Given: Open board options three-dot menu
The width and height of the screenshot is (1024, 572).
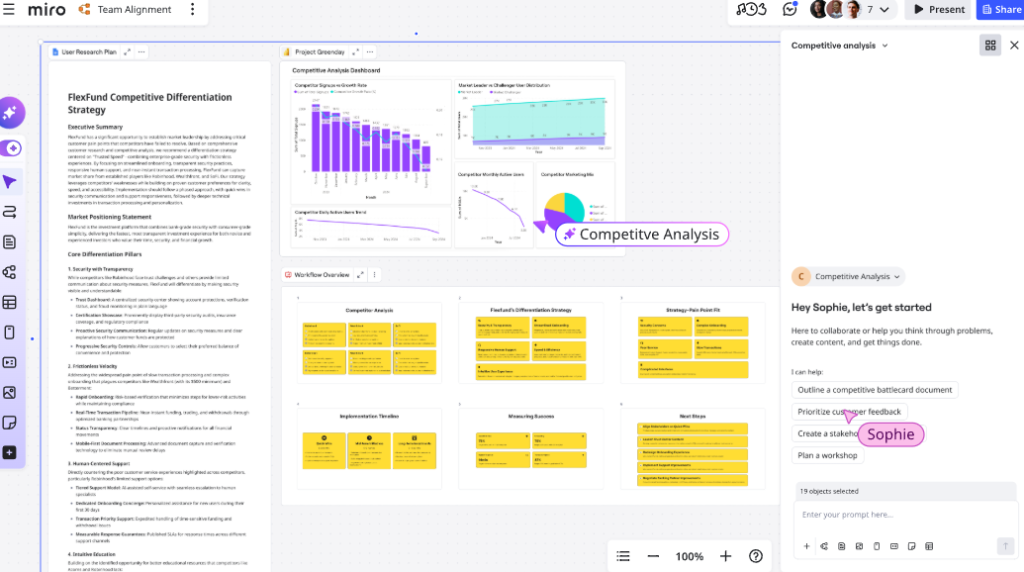Looking at the screenshot, I should pyautogui.click(x=192, y=10).
